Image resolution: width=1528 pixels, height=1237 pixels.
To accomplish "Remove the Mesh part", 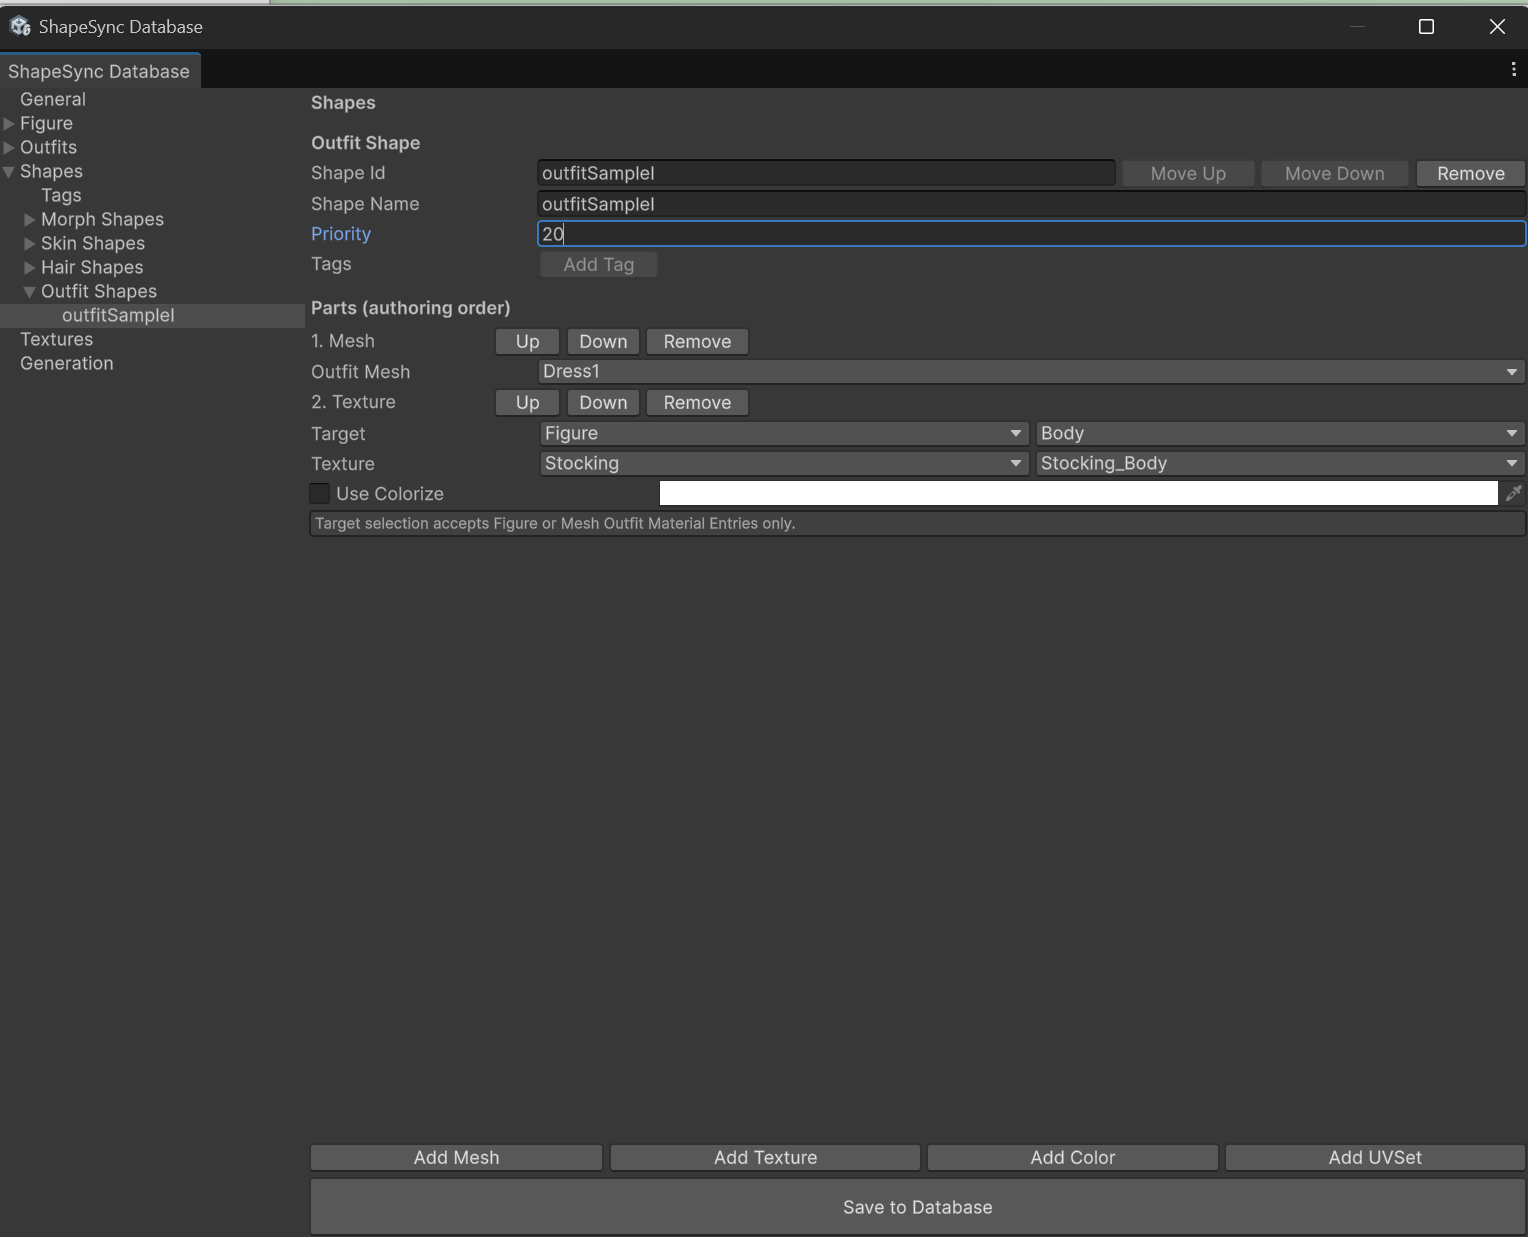I will (x=697, y=341).
